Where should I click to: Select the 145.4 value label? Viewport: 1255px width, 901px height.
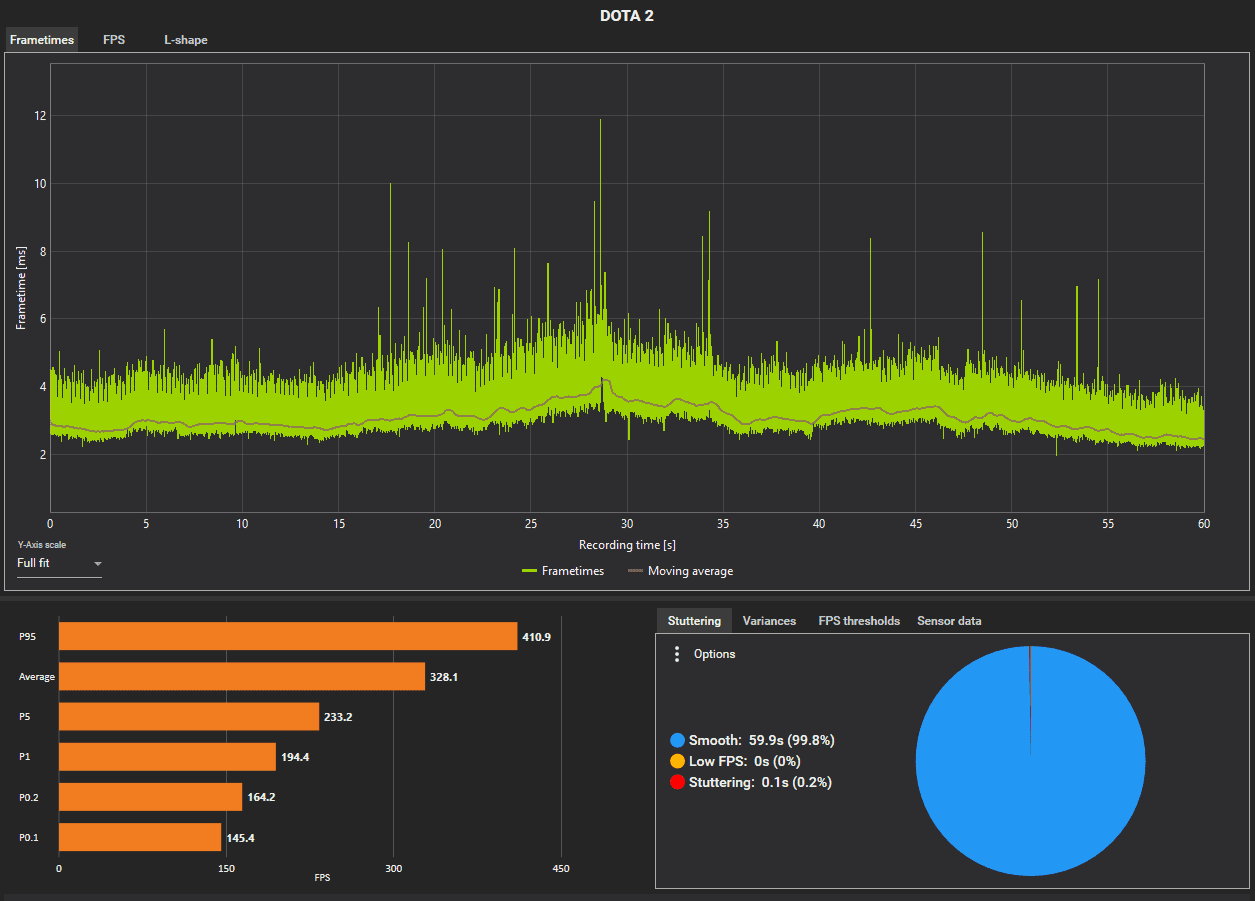click(240, 837)
